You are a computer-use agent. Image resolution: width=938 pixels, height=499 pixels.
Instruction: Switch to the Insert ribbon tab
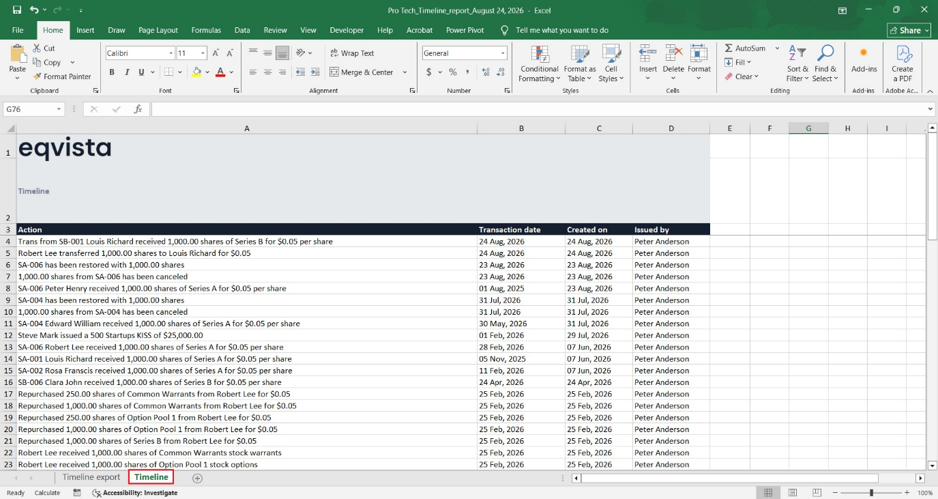85,30
